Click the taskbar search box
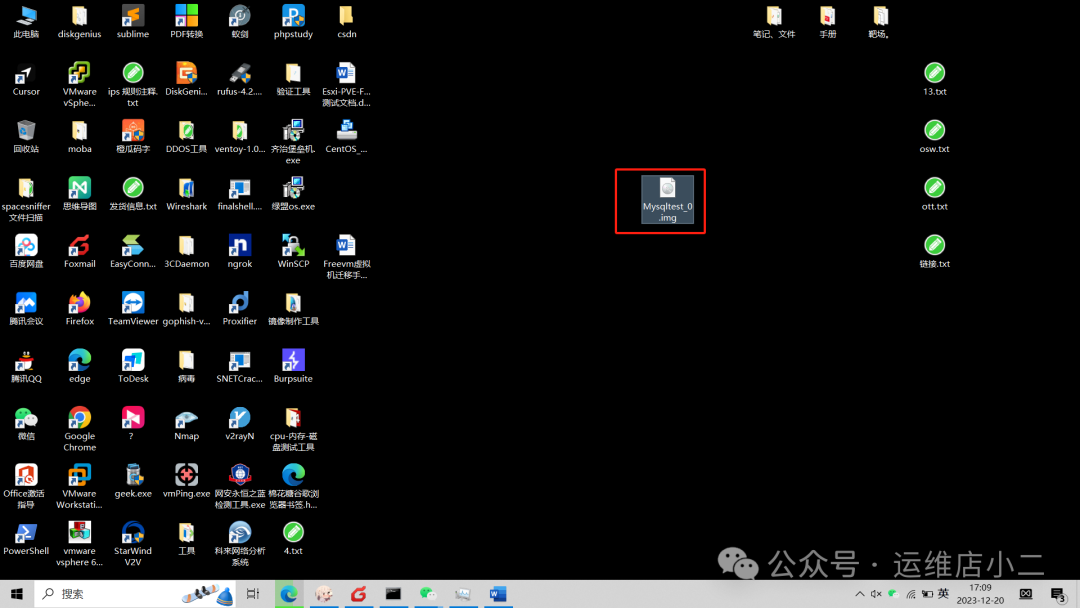 click(134, 594)
